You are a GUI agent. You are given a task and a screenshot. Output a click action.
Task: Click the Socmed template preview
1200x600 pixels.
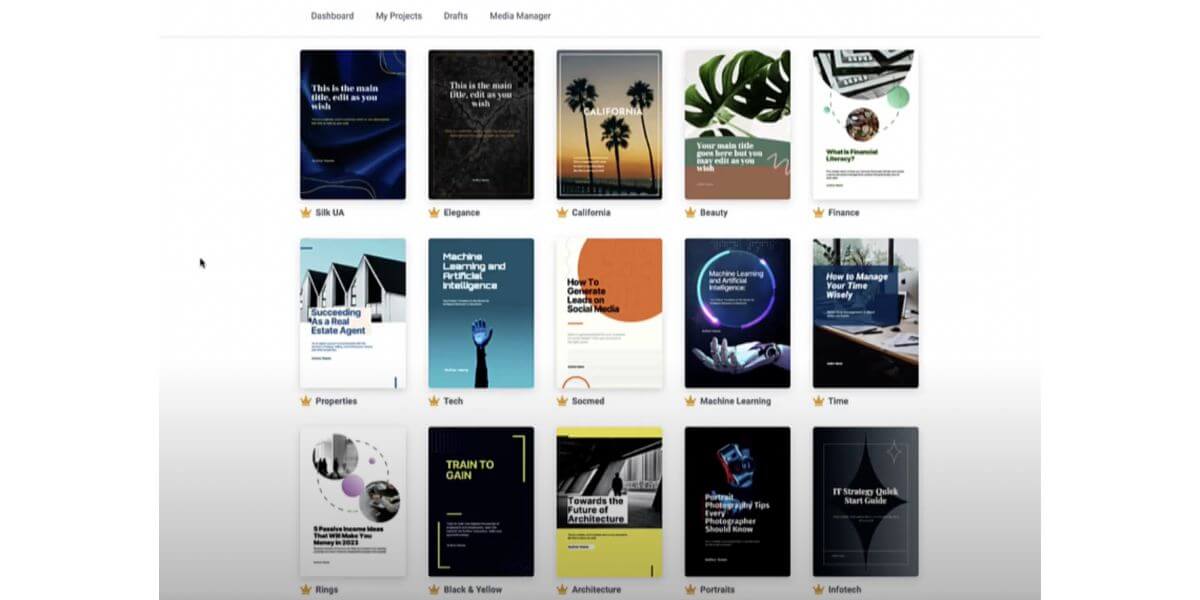[609, 312]
